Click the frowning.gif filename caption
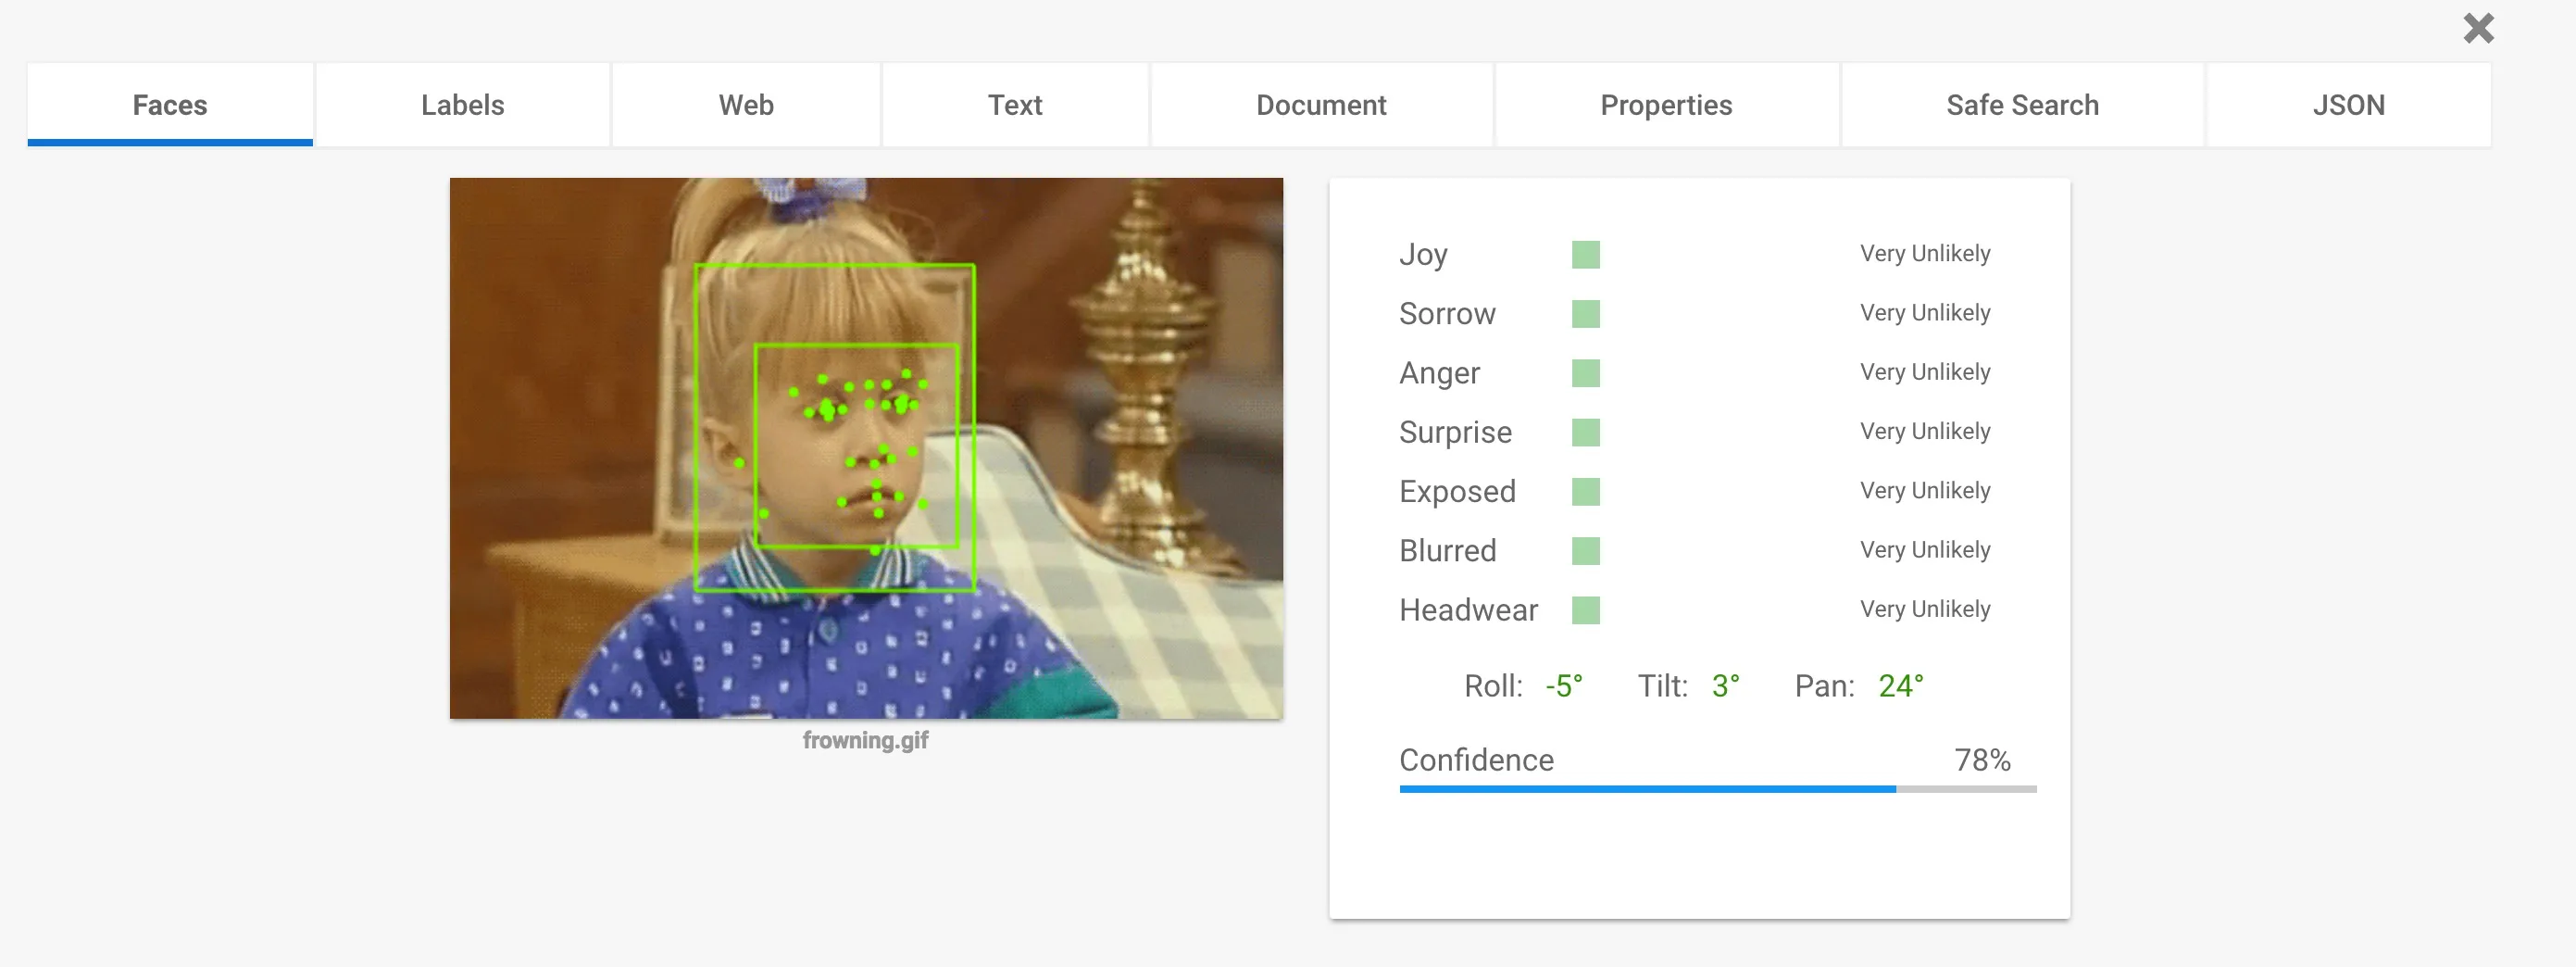Viewport: 2576px width, 967px height. tap(865, 741)
